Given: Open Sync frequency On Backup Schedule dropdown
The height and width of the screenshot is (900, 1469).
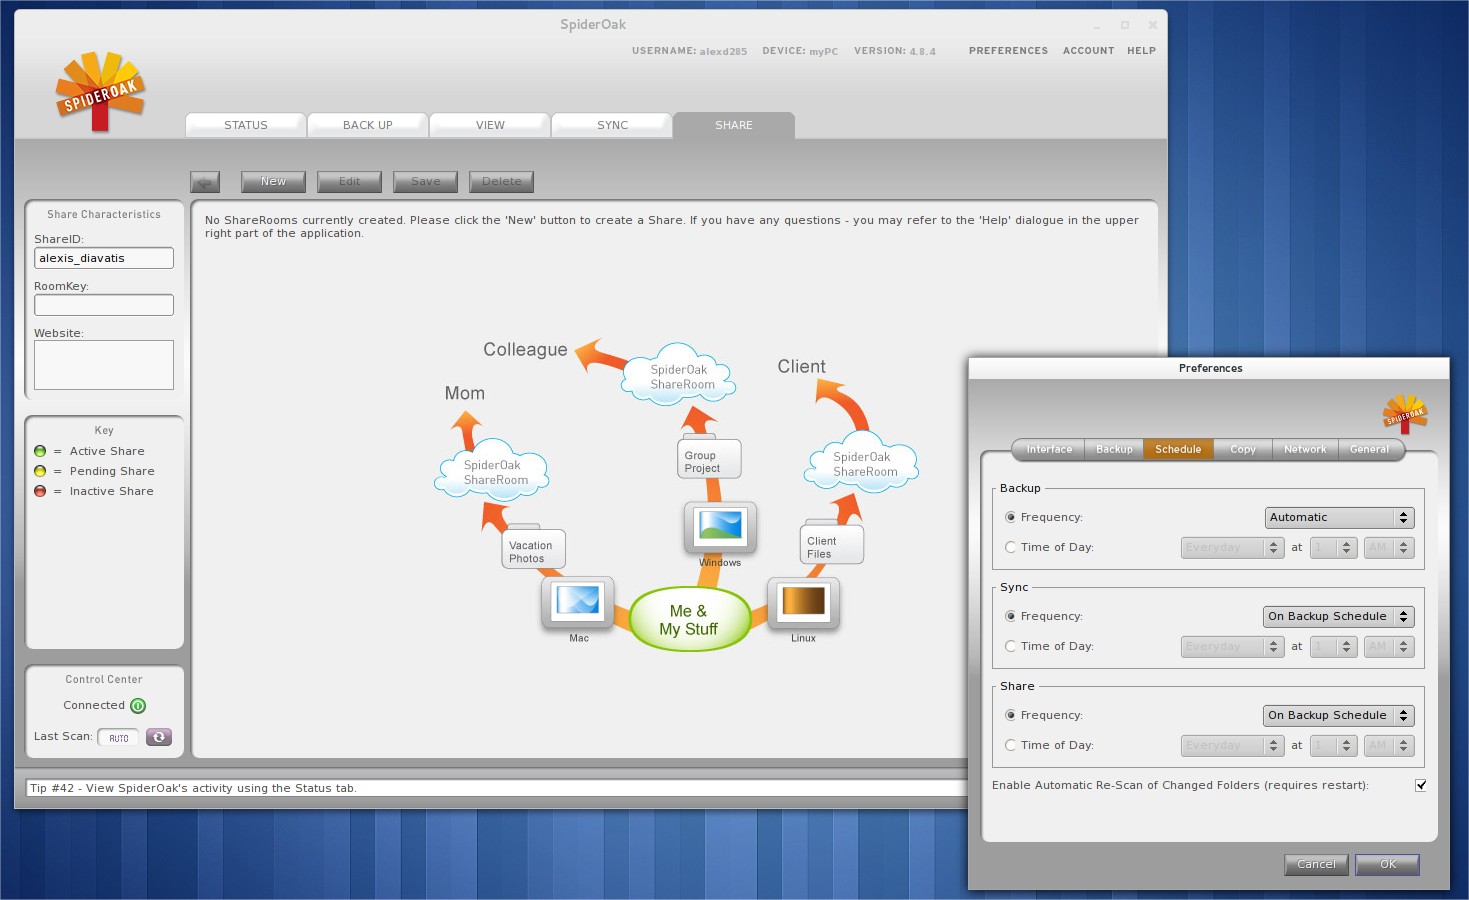Looking at the screenshot, I should coord(1338,616).
